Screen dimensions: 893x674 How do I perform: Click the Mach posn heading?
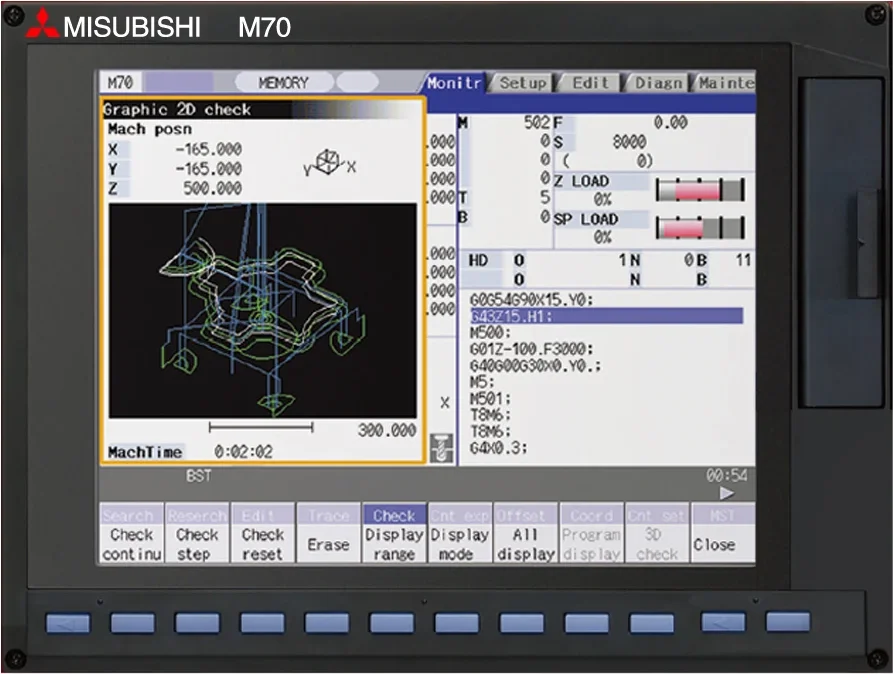pos(150,129)
